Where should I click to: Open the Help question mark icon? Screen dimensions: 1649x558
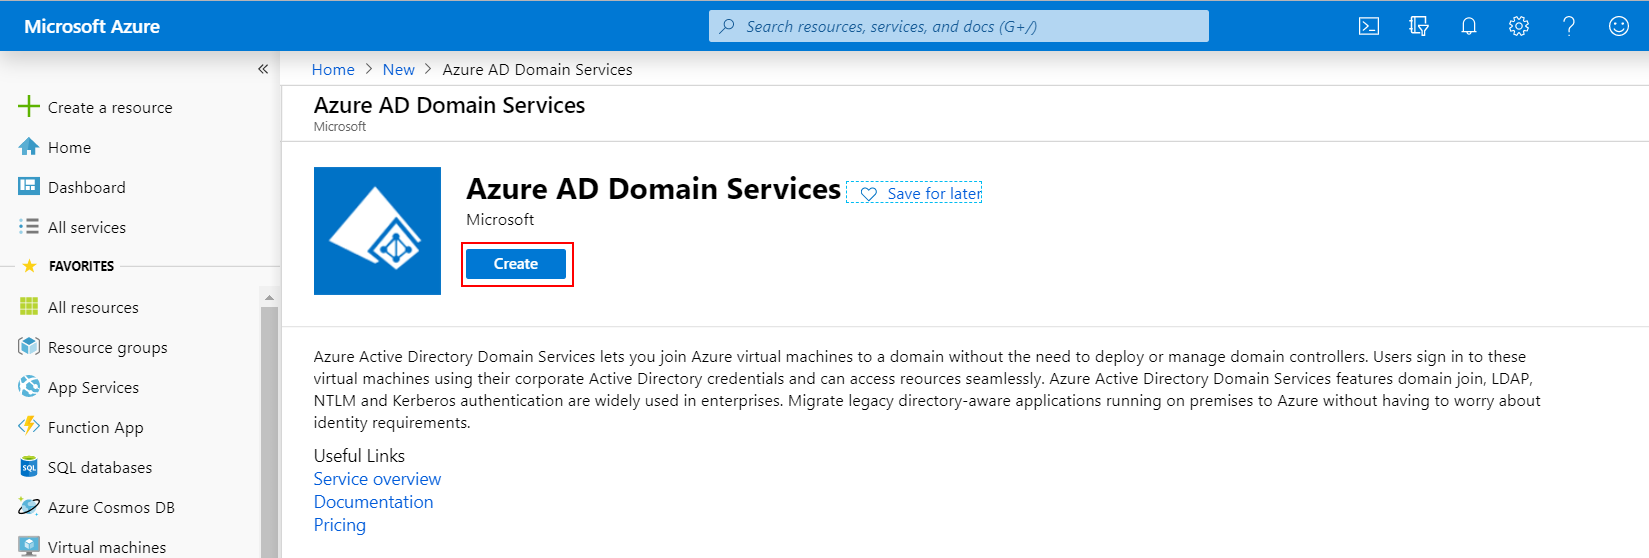pos(1569,26)
